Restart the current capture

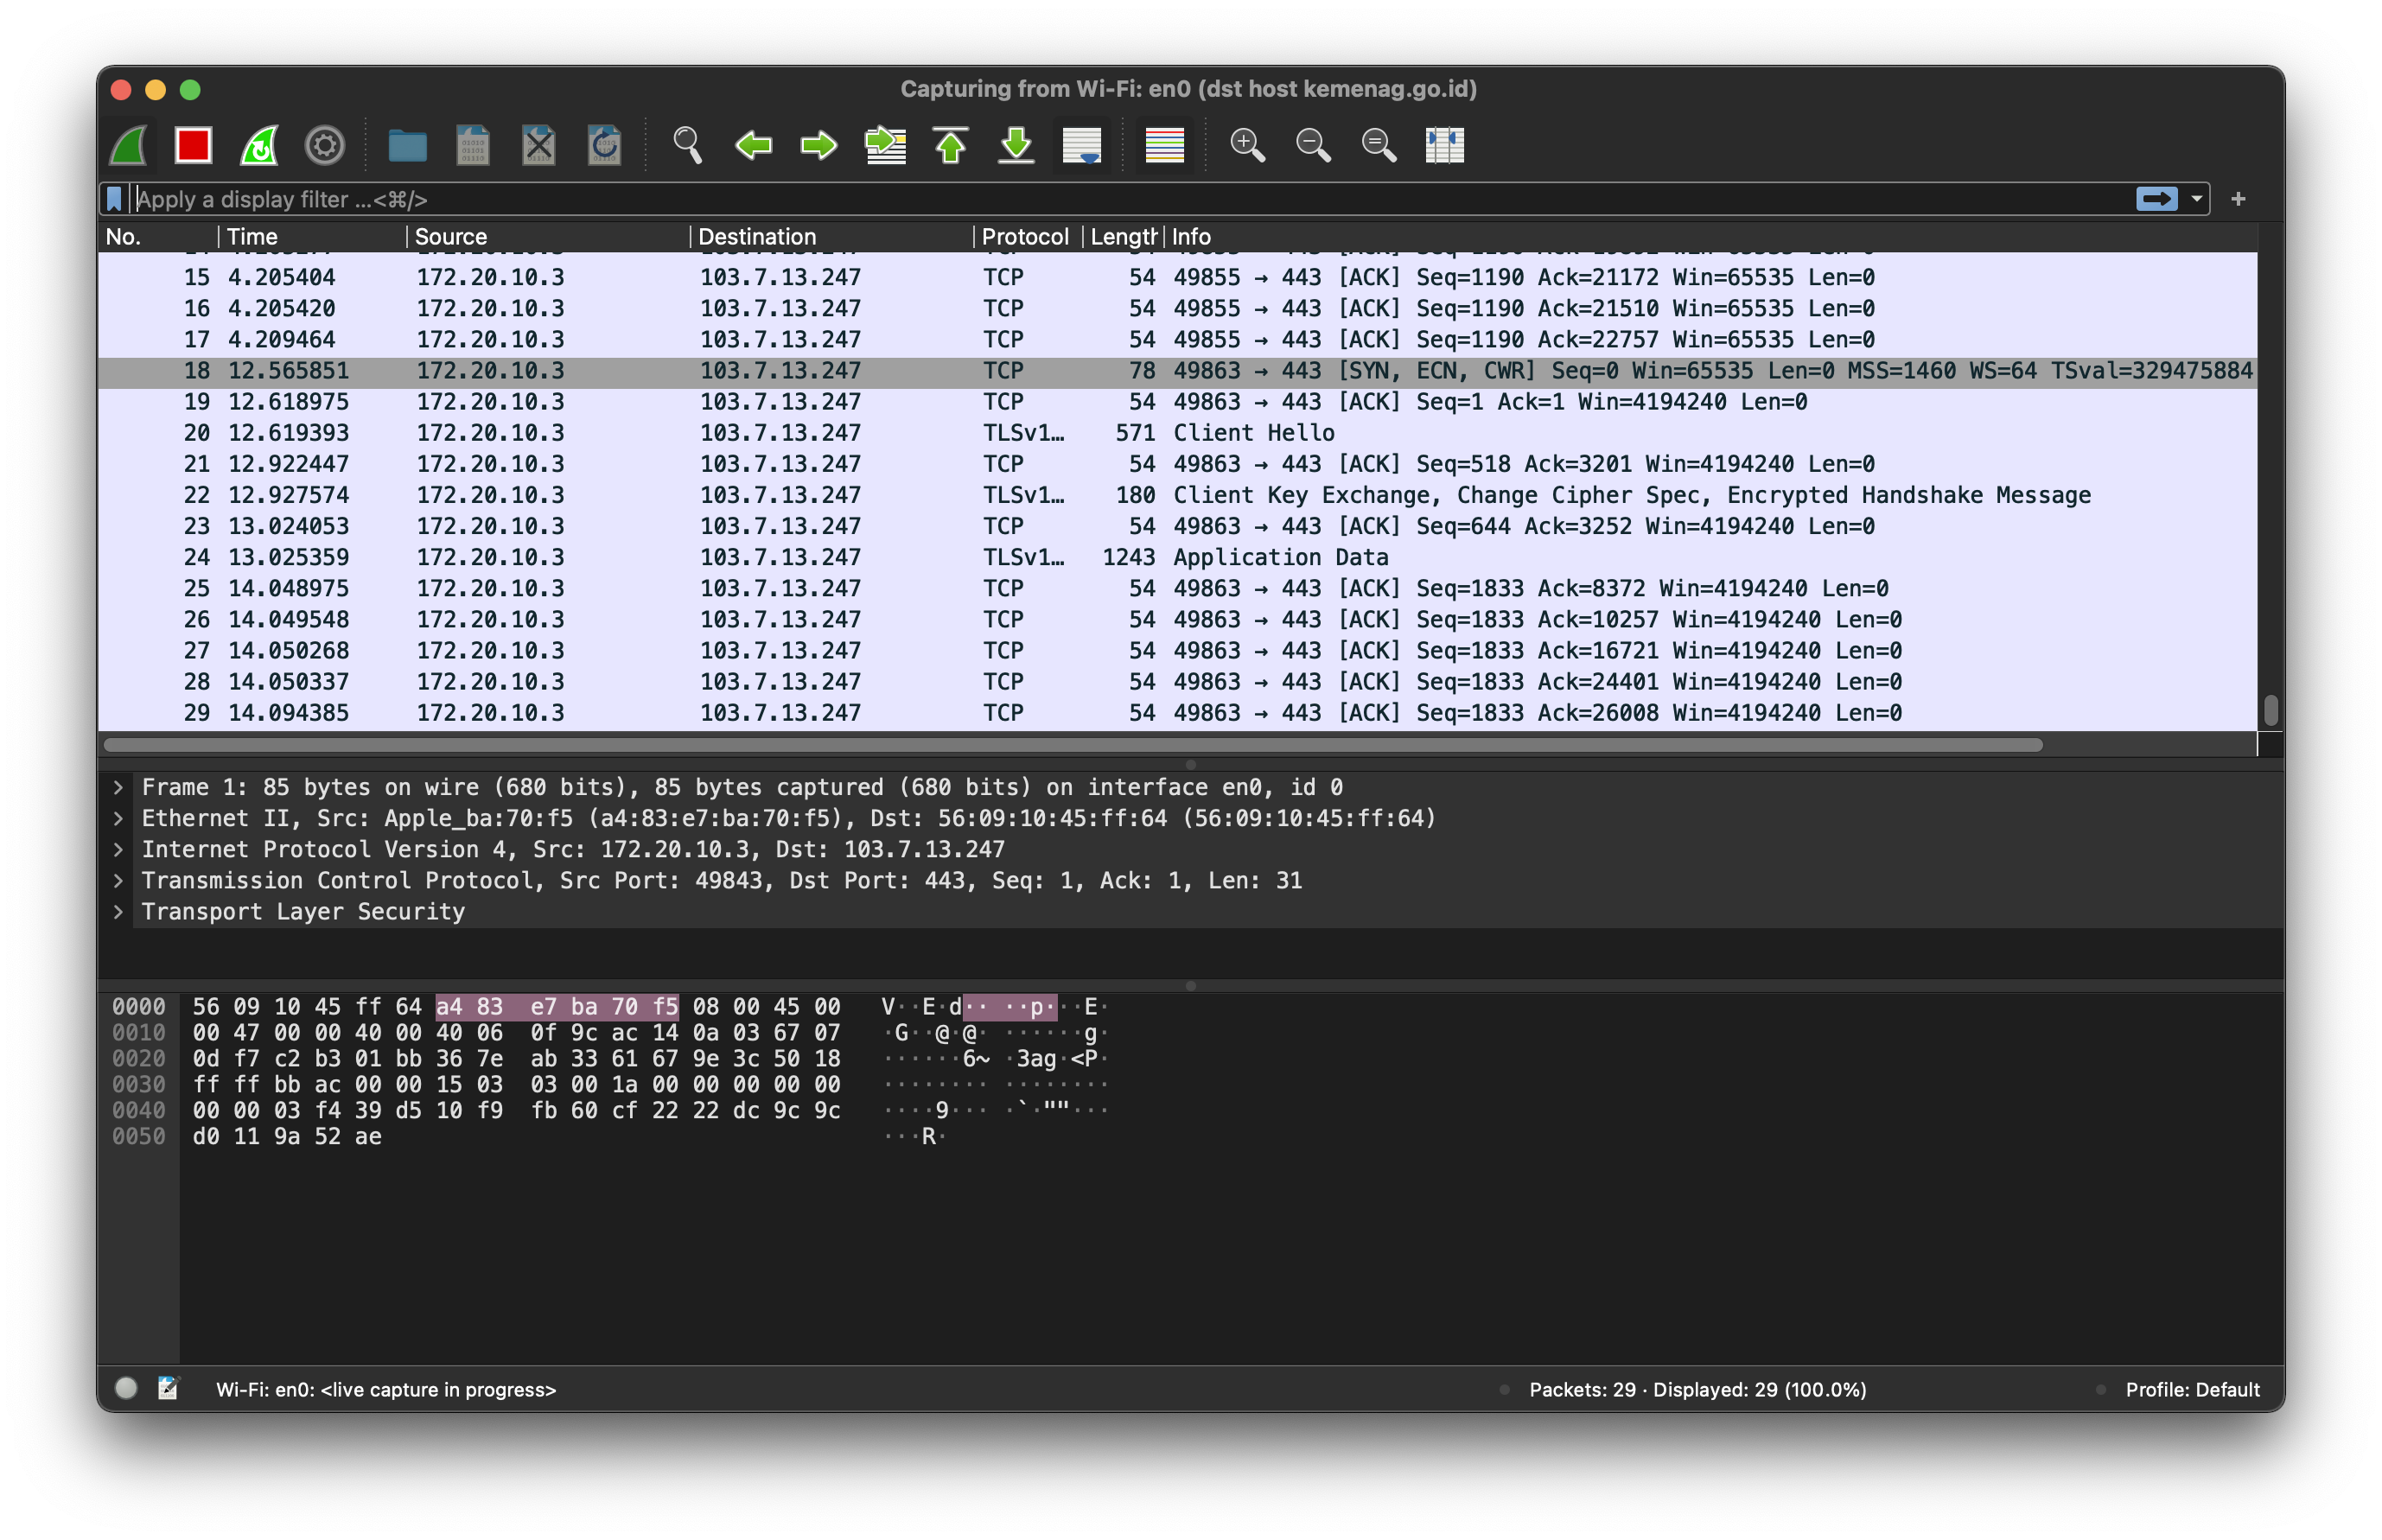(259, 146)
